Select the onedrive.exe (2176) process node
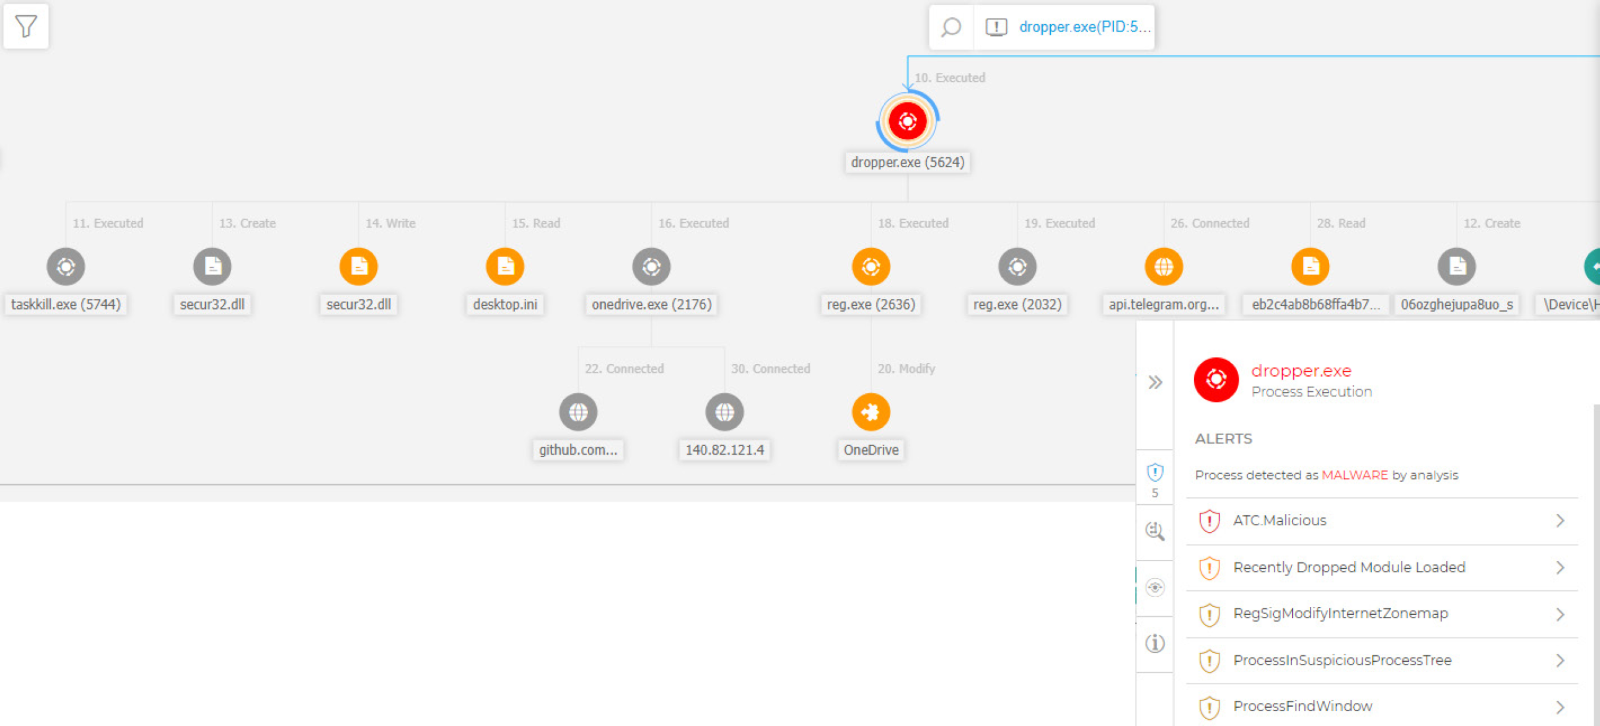This screenshot has width=1600, height=726. coord(651,267)
